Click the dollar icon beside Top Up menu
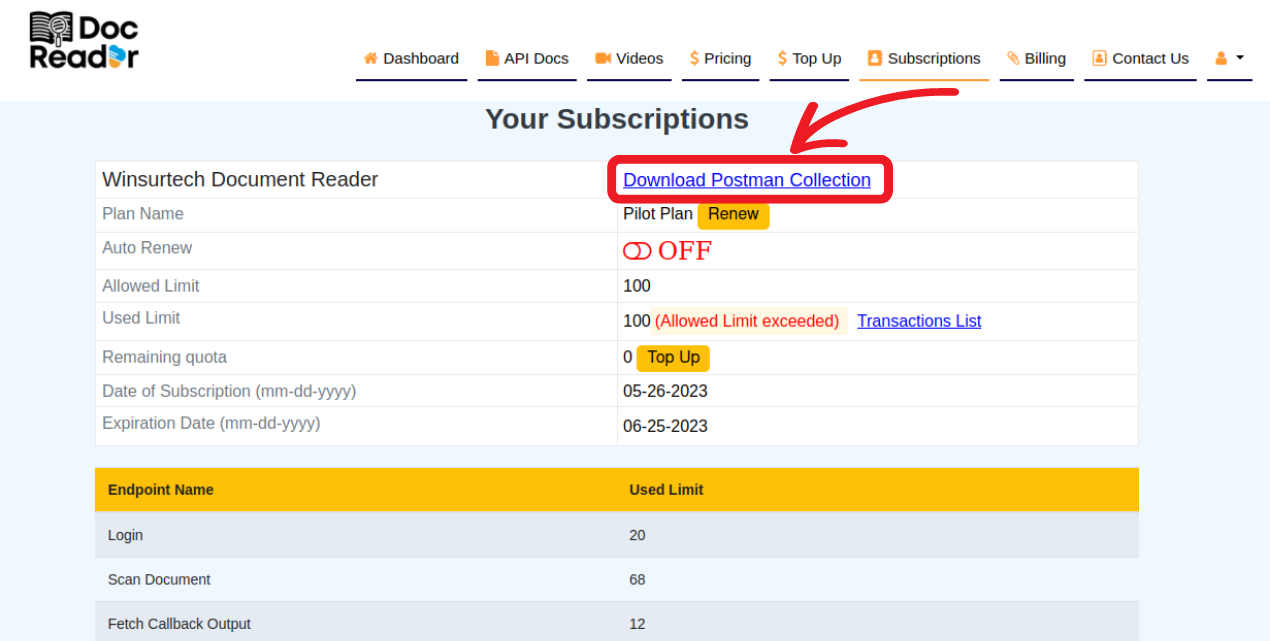 (782, 58)
